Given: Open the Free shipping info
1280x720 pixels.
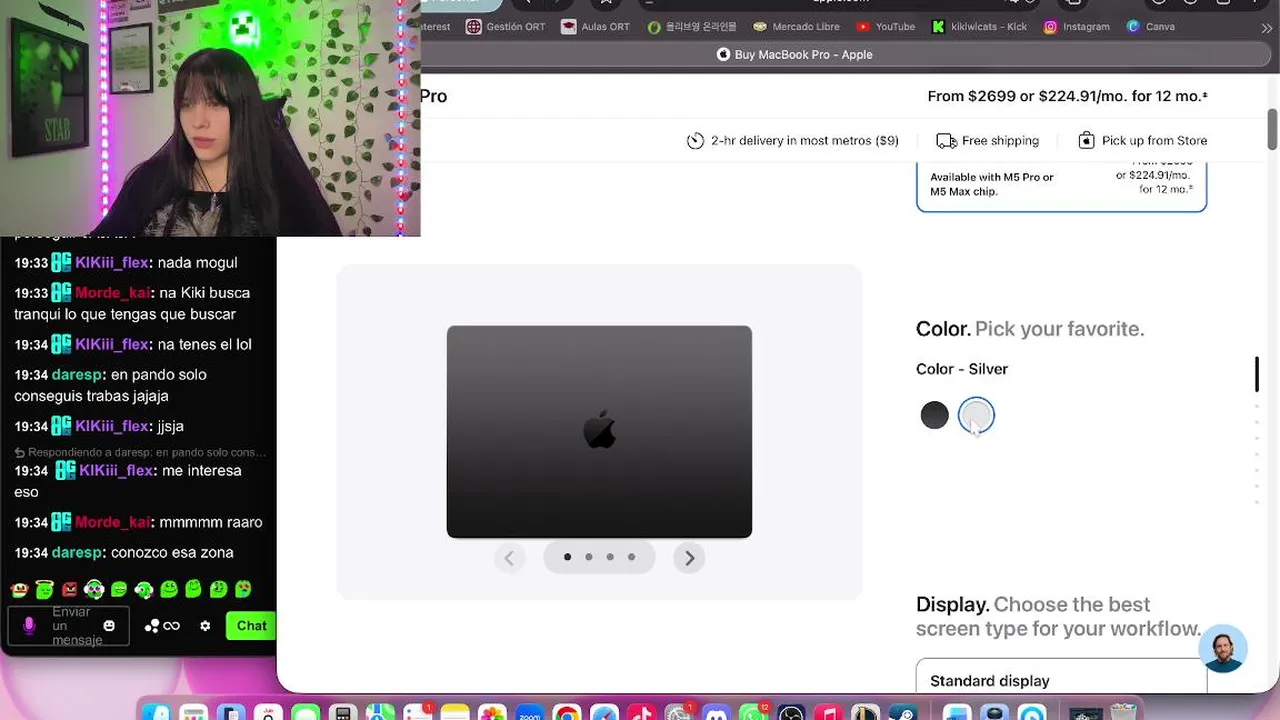Looking at the screenshot, I should pyautogui.click(x=988, y=141).
